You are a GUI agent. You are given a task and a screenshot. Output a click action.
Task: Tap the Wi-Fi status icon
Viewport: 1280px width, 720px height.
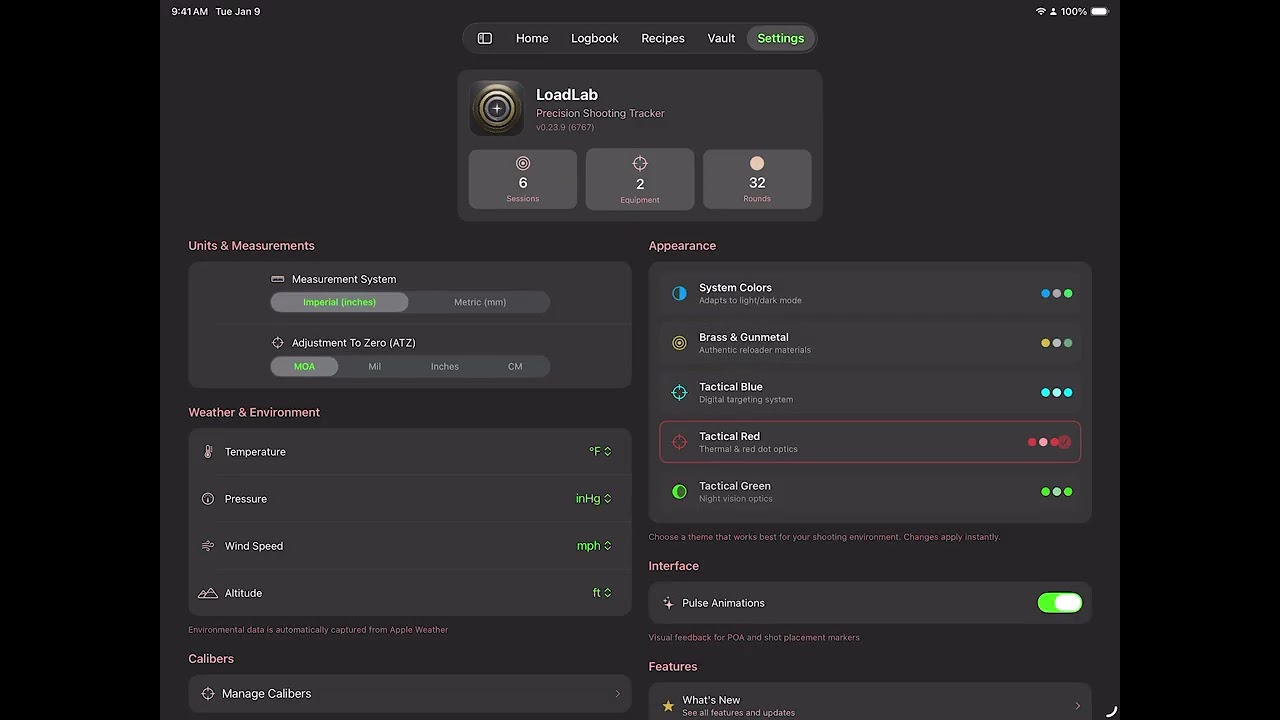coord(1041,12)
